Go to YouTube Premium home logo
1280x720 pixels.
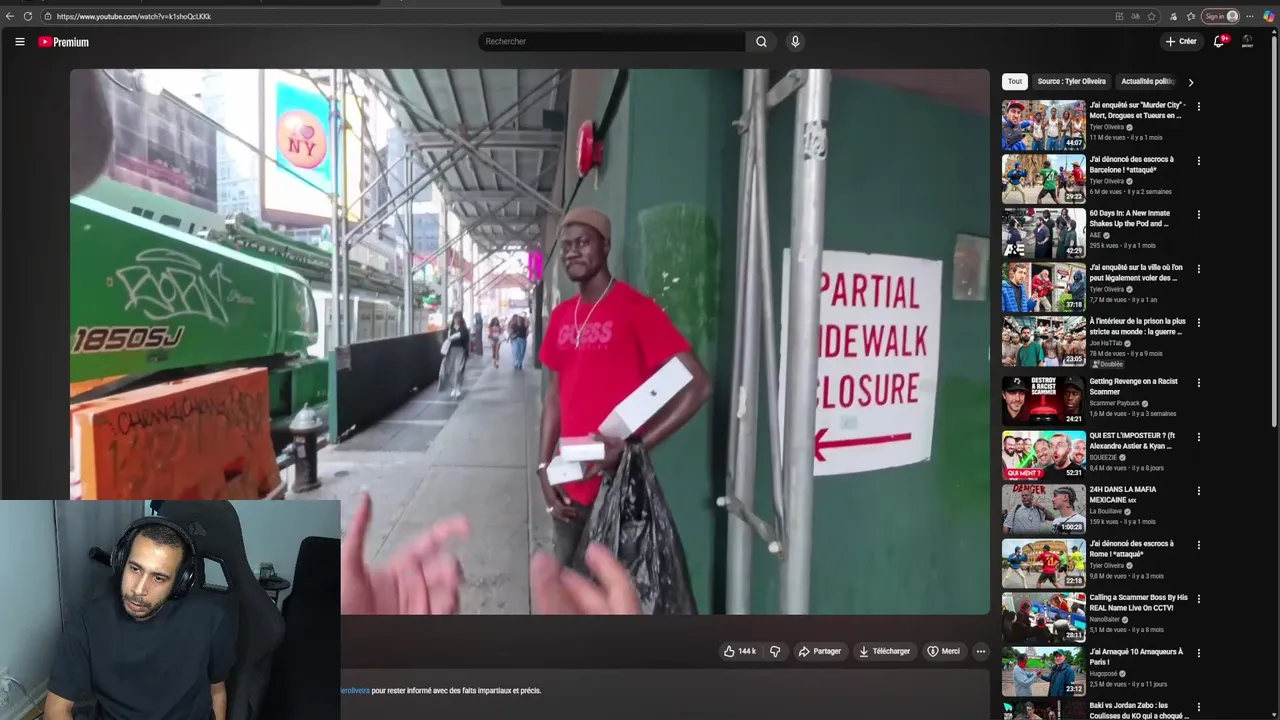[64, 42]
